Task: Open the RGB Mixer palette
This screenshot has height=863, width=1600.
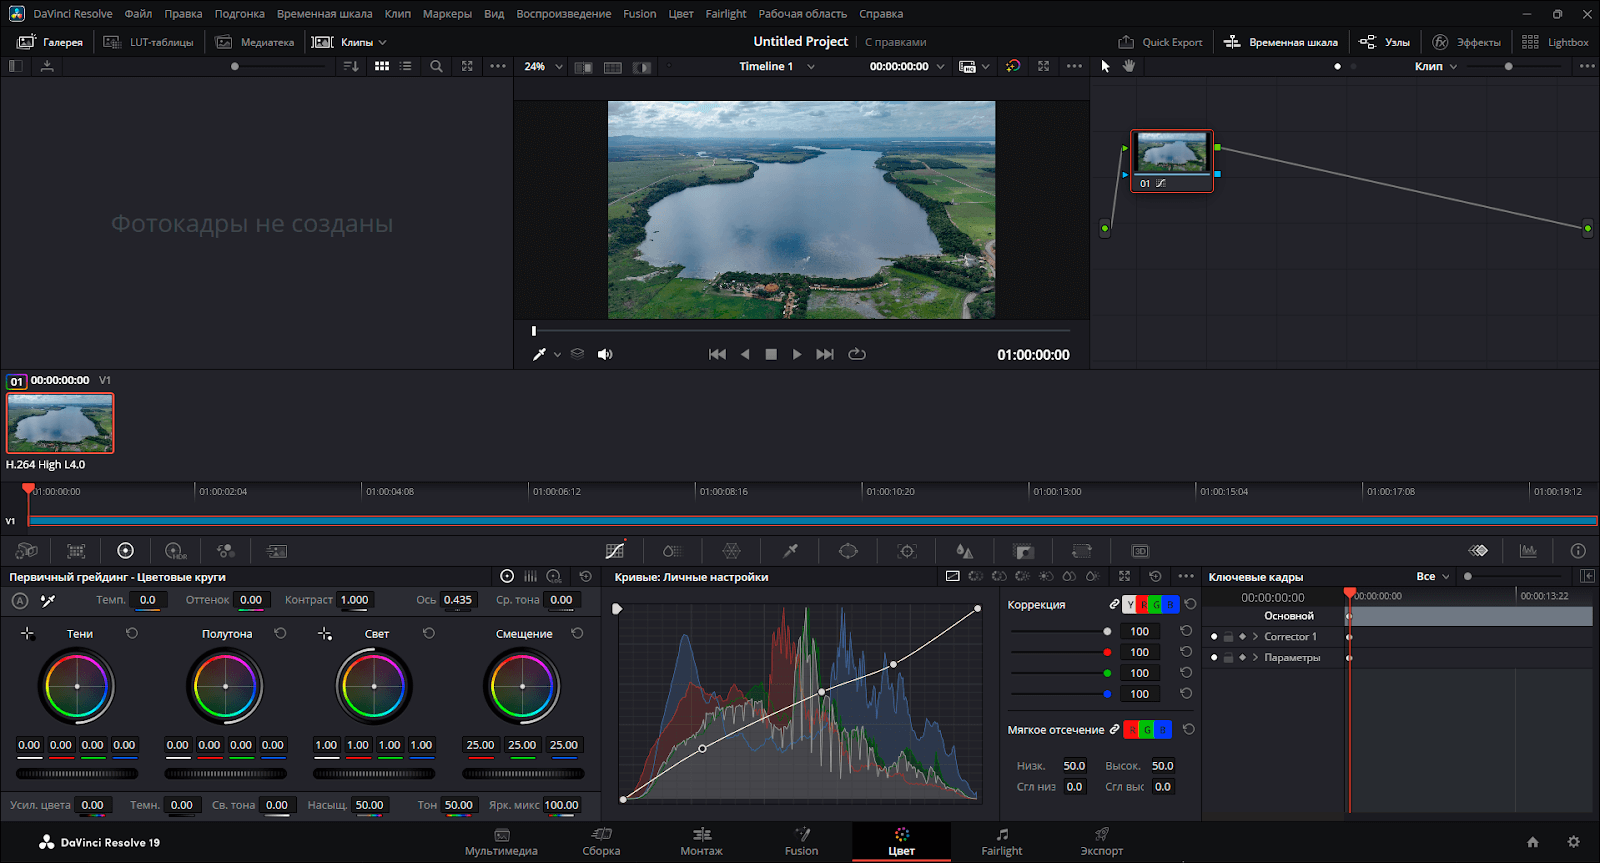Action: click(226, 551)
